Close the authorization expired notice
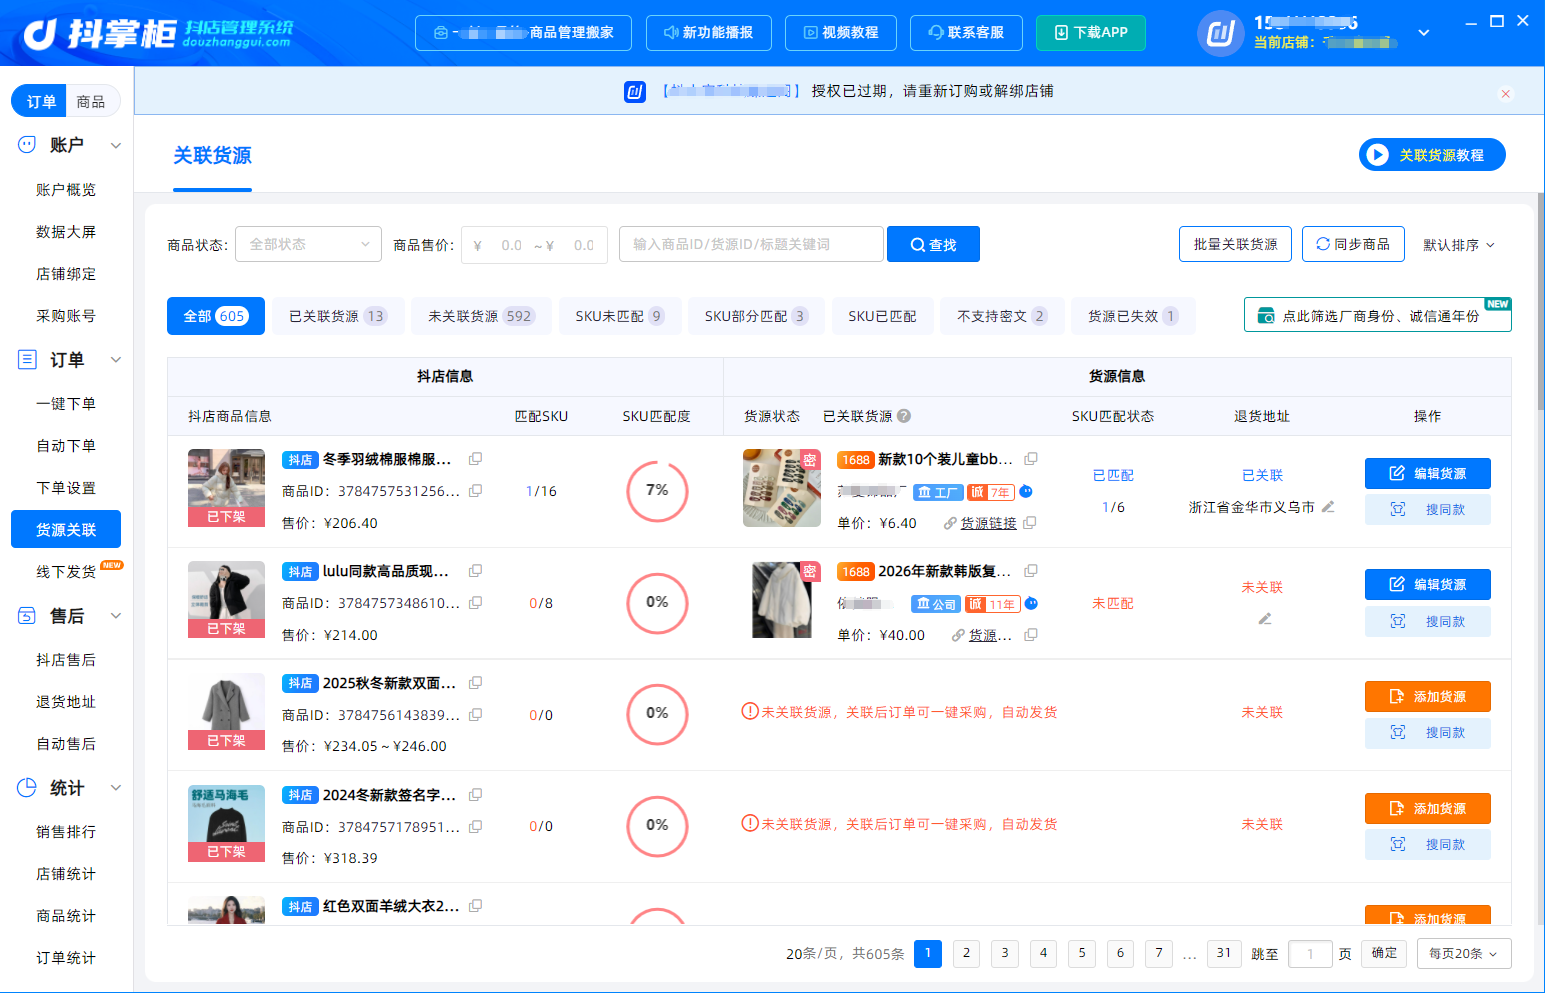 pyautogui.click(x=1506, y=94)
